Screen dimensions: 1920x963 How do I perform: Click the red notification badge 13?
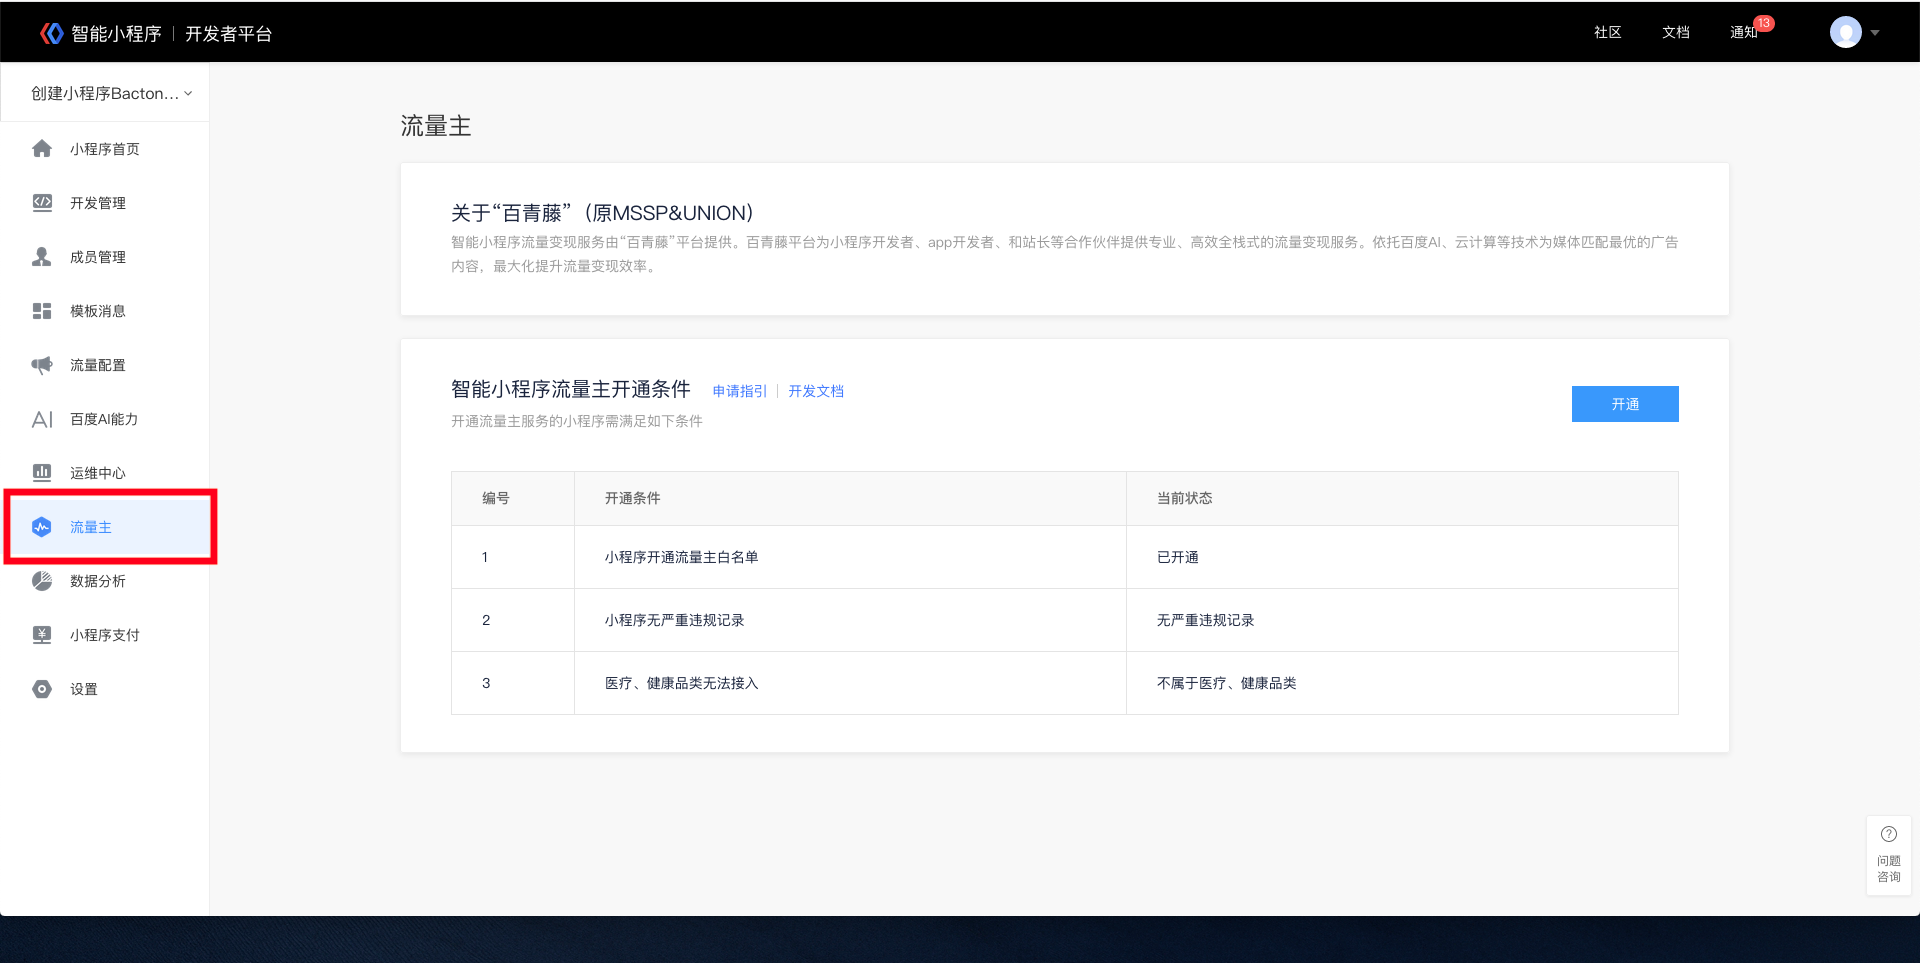click(x=1764, y=23)
